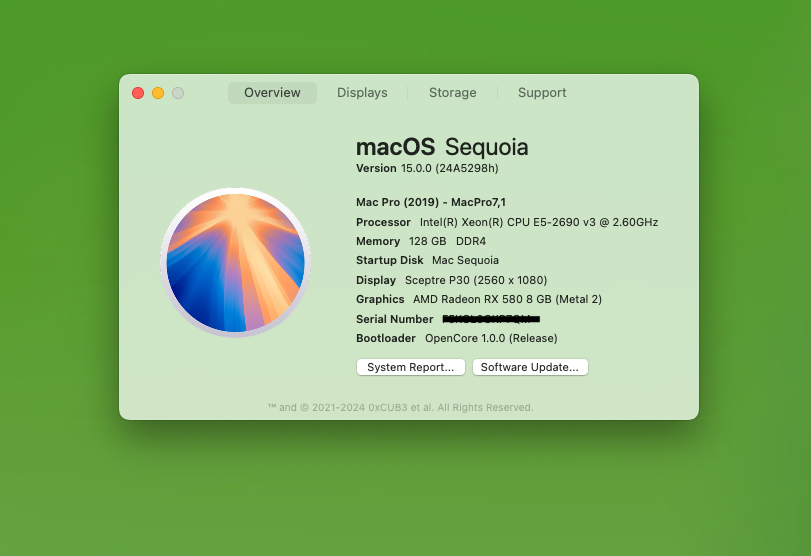Select the Overview tab

coord(272,93)
